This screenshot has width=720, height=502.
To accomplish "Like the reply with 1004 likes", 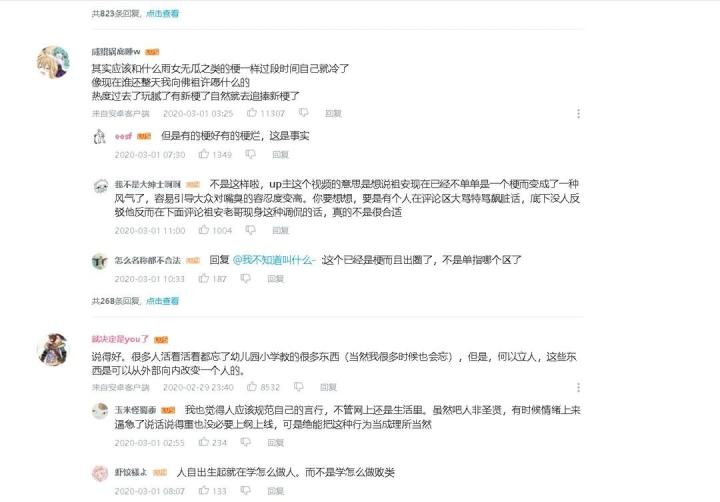I will (x=203, y=230).
